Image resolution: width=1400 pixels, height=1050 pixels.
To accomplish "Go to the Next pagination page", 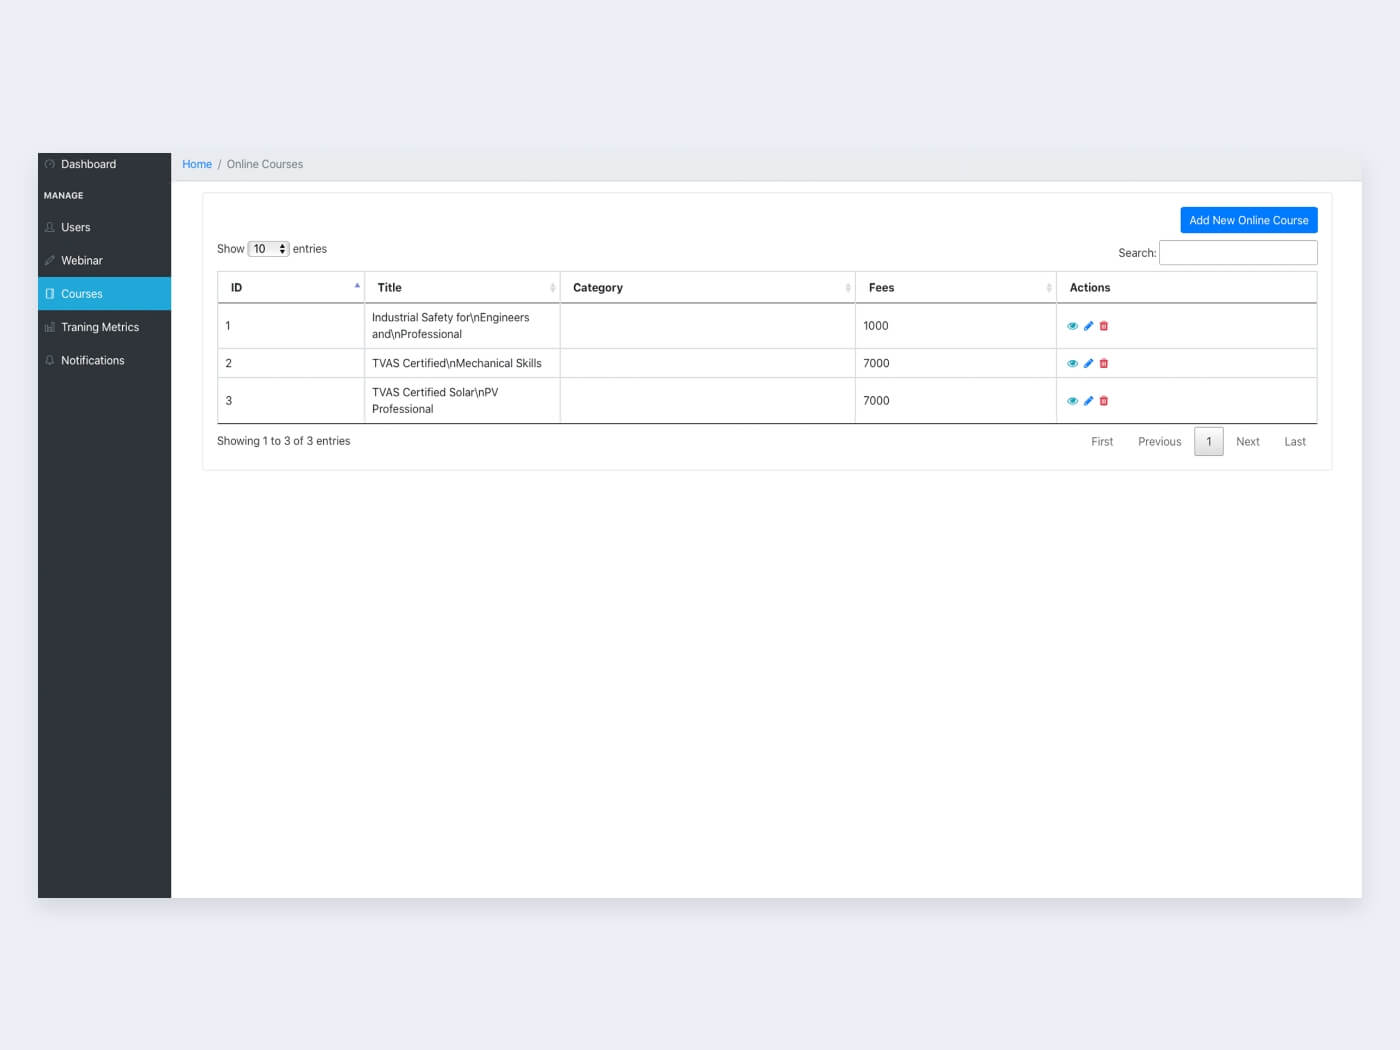I will click(1247, 442).
